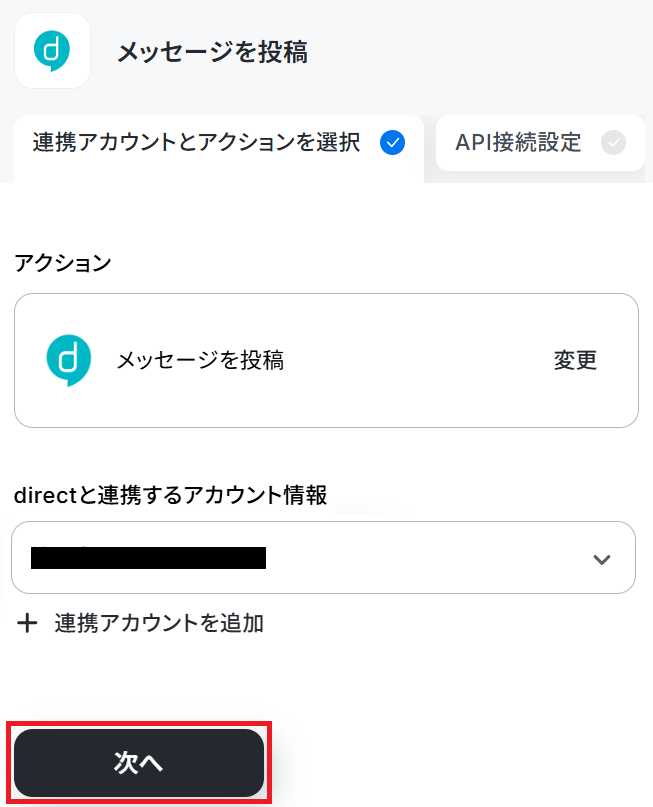Open the direct linked account select box
Viewport: 653px width, 807px height.
(323, 557)
